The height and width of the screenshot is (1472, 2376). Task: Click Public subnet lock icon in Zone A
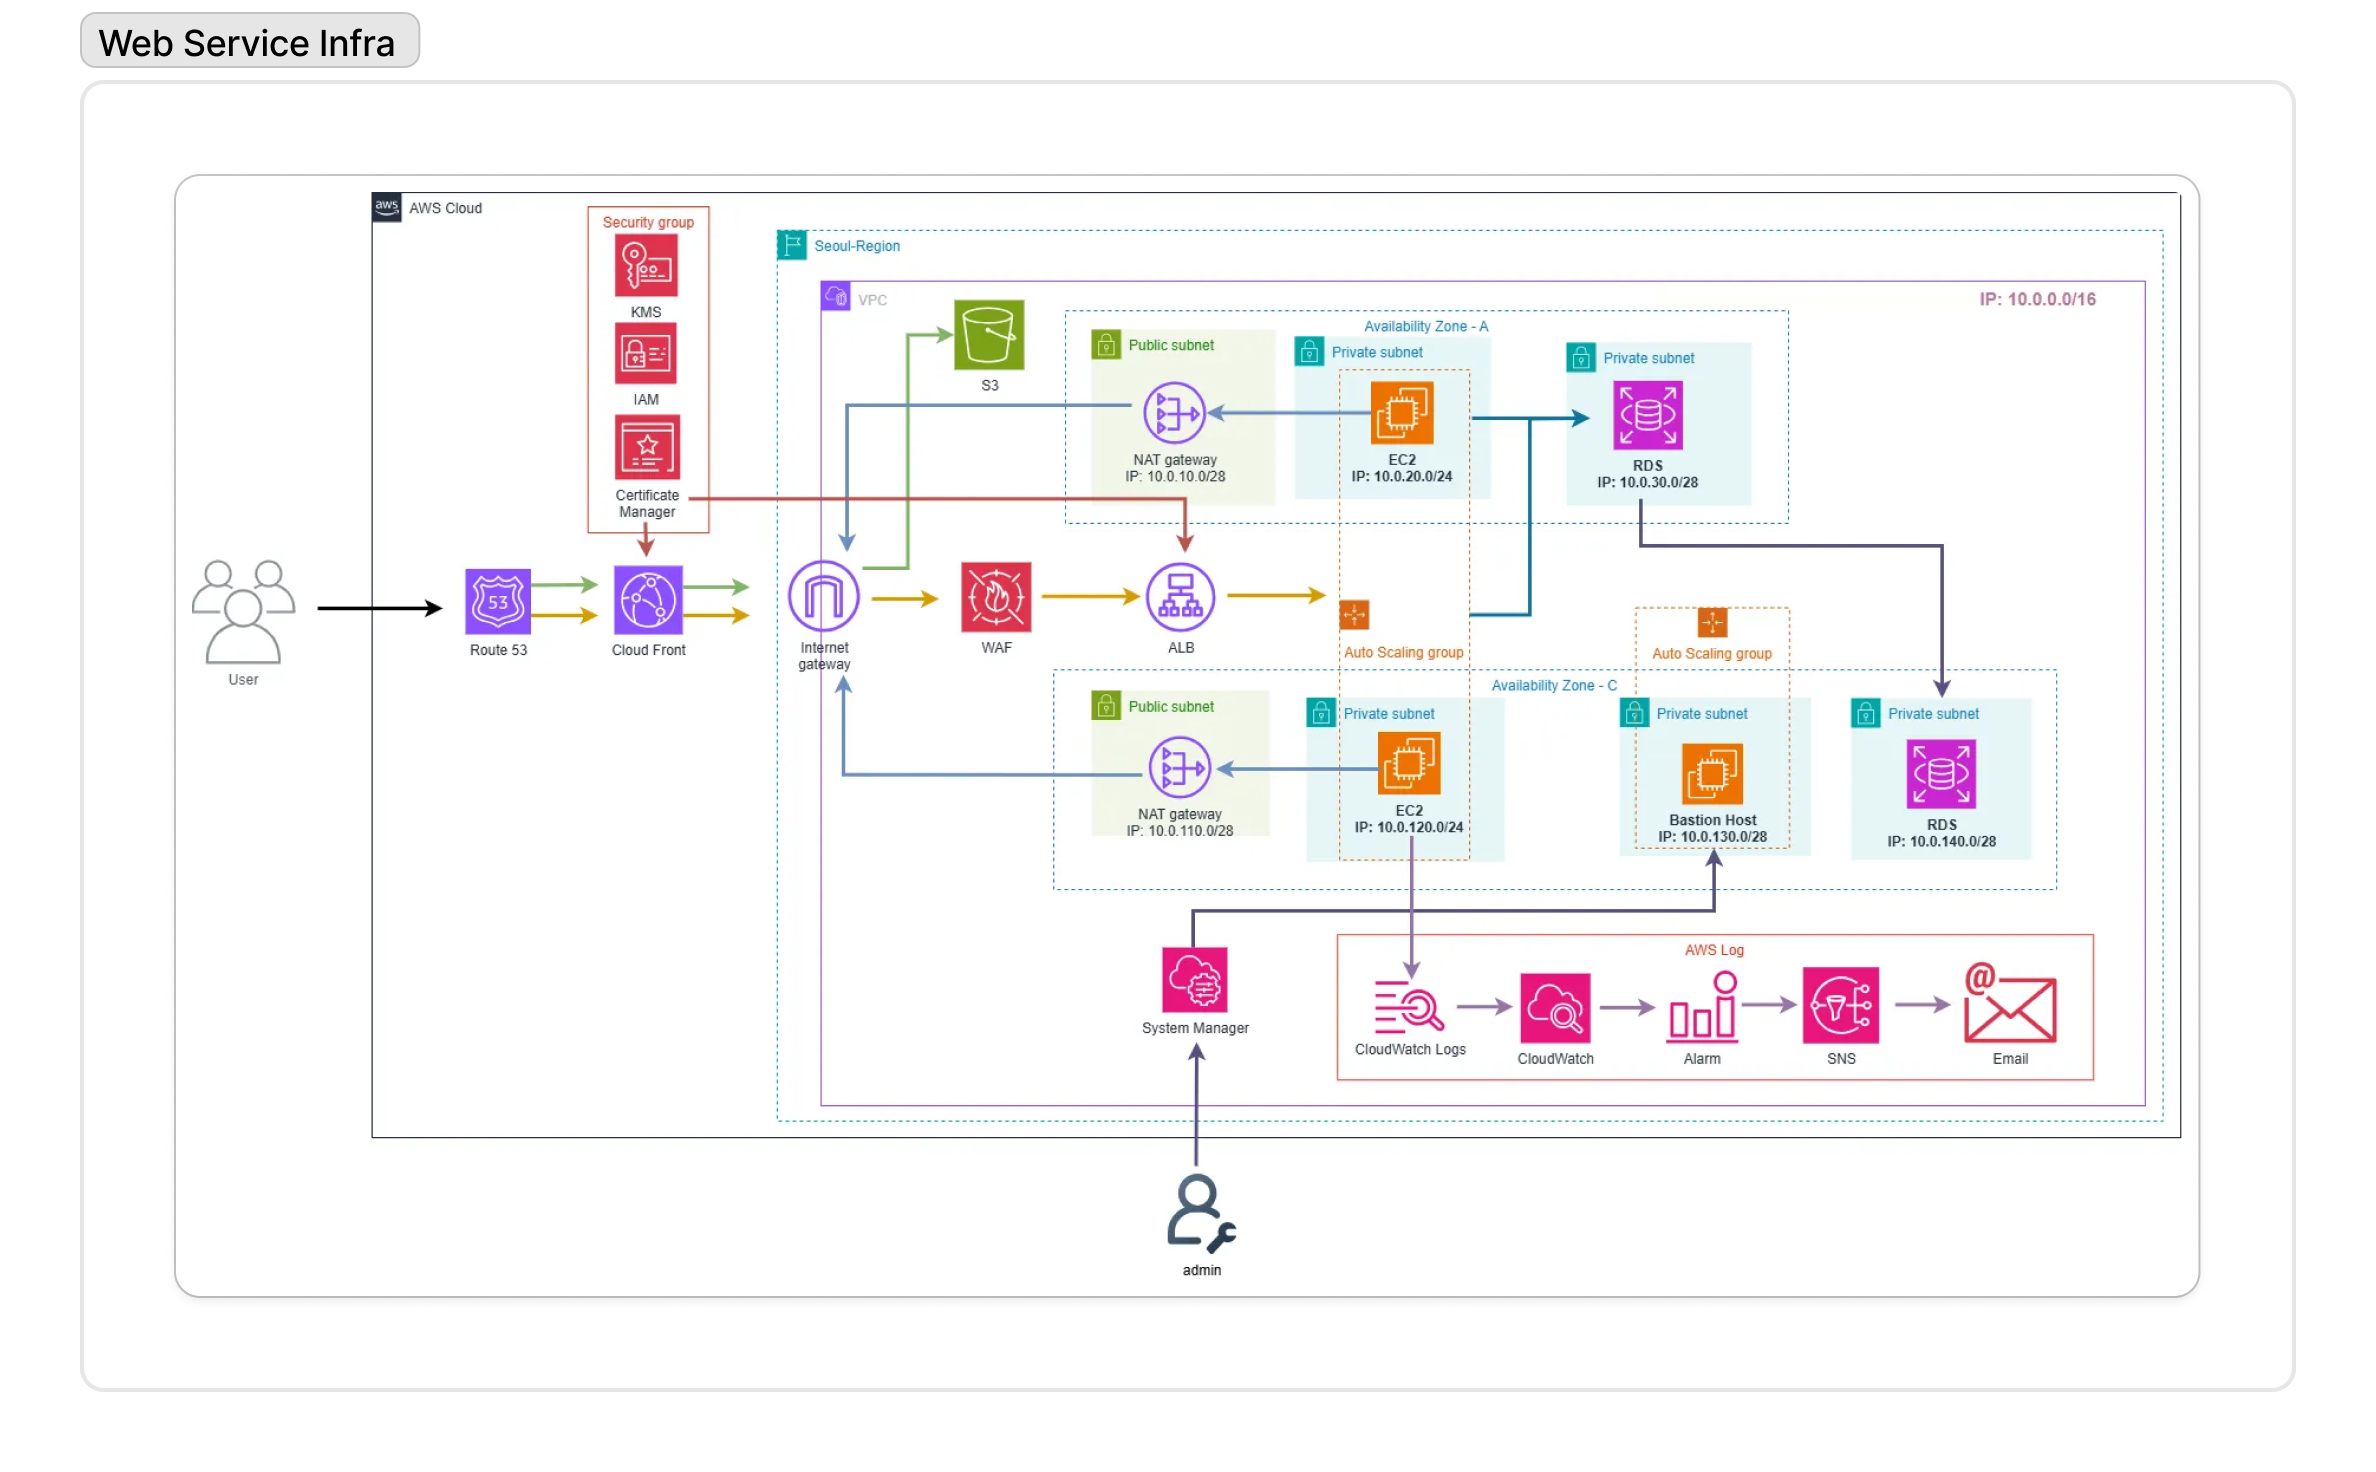1106,345
